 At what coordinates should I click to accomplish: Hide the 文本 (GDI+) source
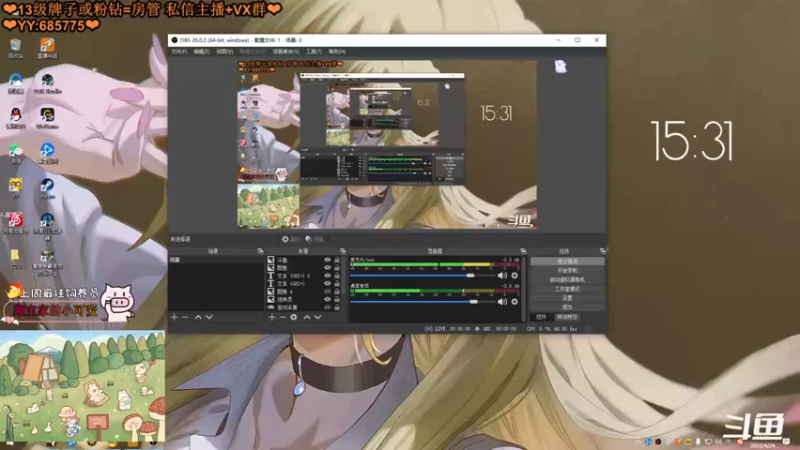click(x=328, y=284)
